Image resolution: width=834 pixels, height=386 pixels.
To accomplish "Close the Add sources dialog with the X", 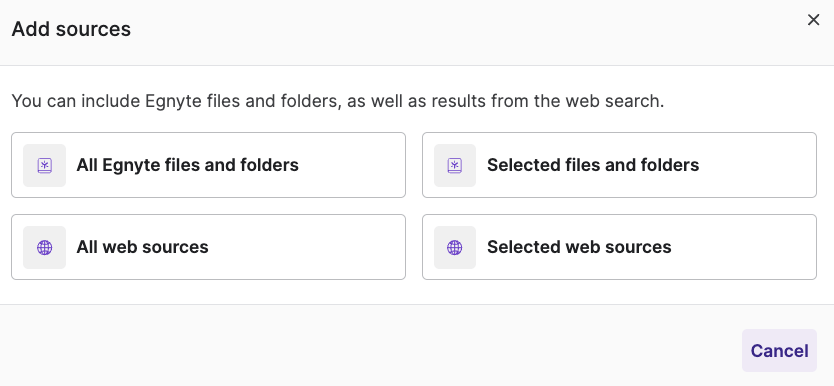I will point(813,20).
